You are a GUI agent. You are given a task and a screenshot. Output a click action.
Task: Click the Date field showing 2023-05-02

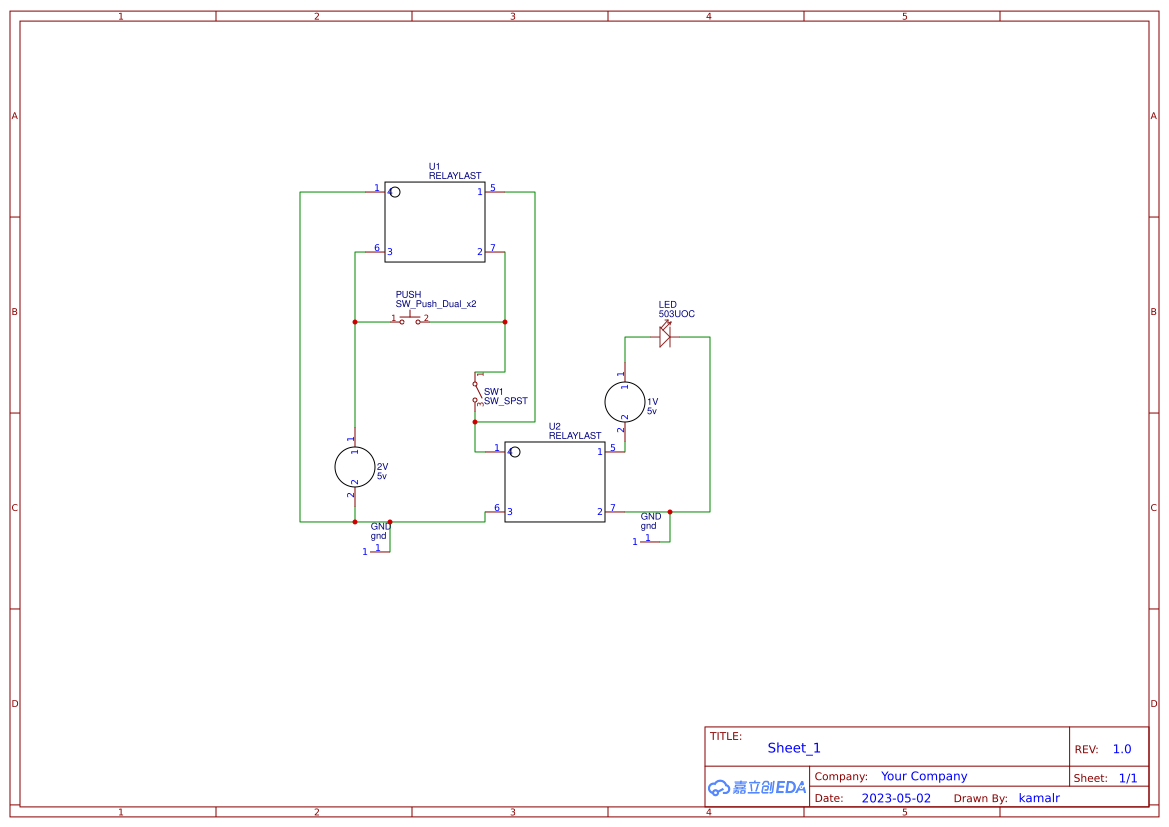tap(897, 798)
